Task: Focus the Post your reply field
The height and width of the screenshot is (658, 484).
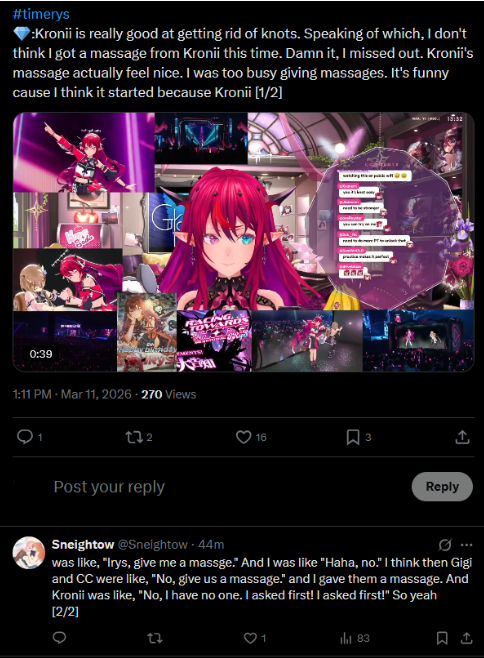Action: (227, 487)
